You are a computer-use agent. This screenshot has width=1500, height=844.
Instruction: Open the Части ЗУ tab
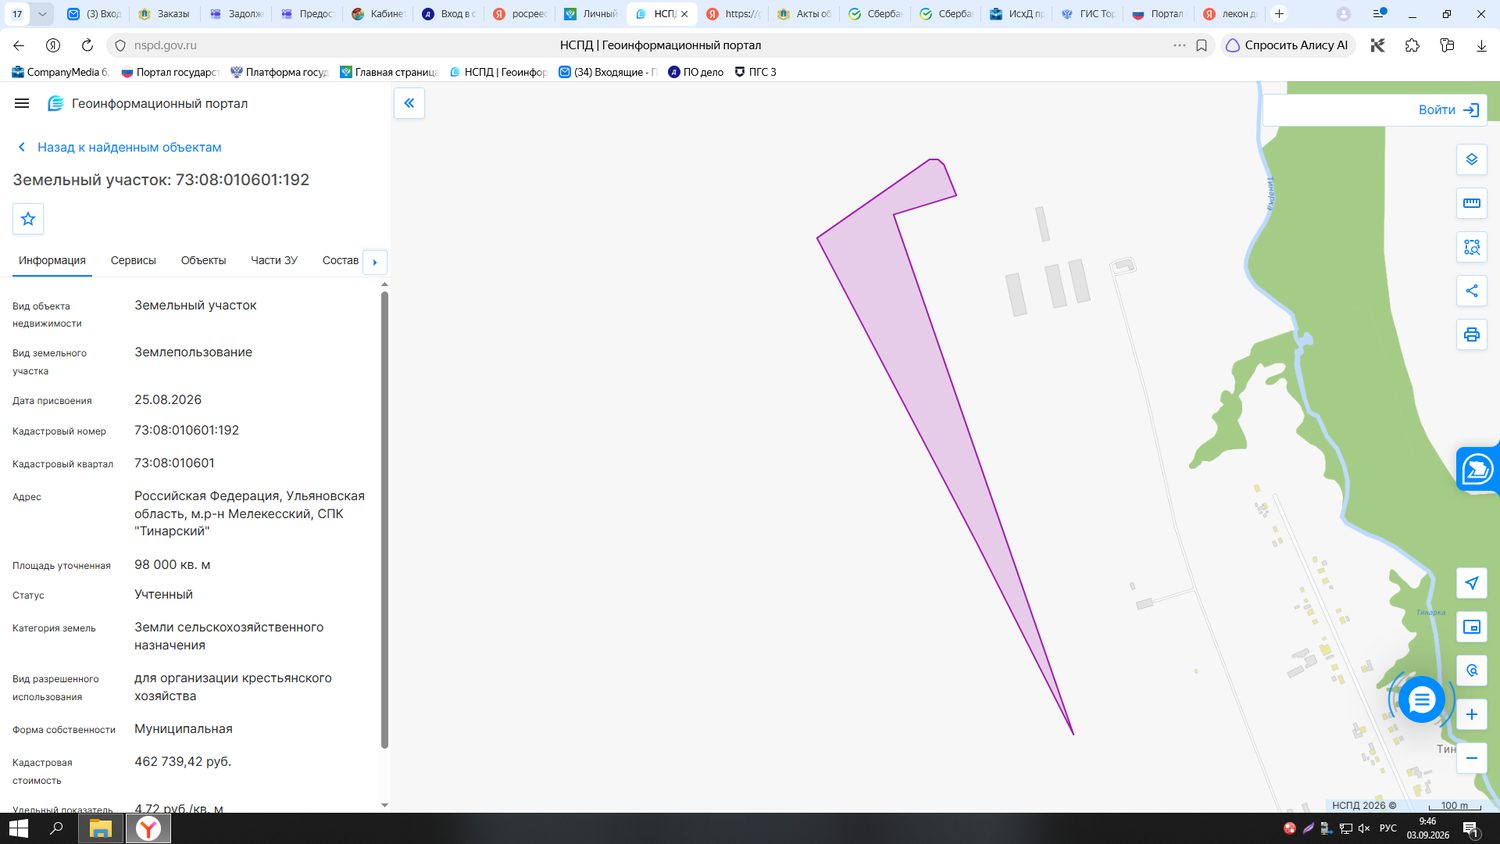pyautogui.click(x=274, y=260)
